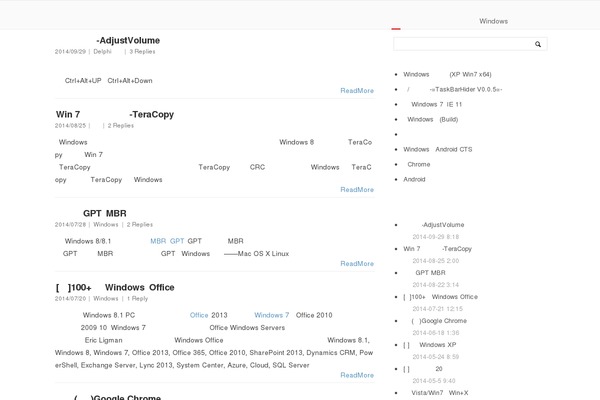Screen dimensions: 600x400
Task: Open recent post 100+ Windows Office in sidebar
Action: 440,297
